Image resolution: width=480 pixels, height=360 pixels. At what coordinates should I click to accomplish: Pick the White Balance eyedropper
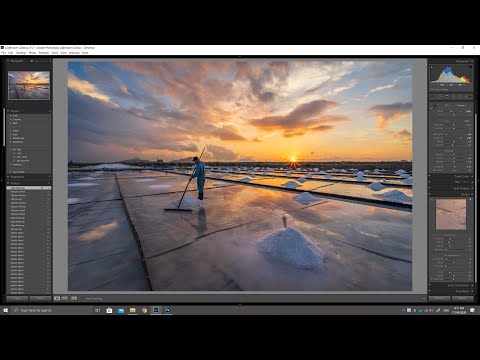[x=433, y=107]
